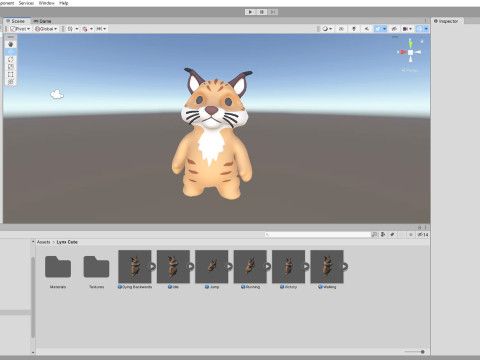Click the cloud object in the sky
480x360 pixels.
click(x=57, y=94)
